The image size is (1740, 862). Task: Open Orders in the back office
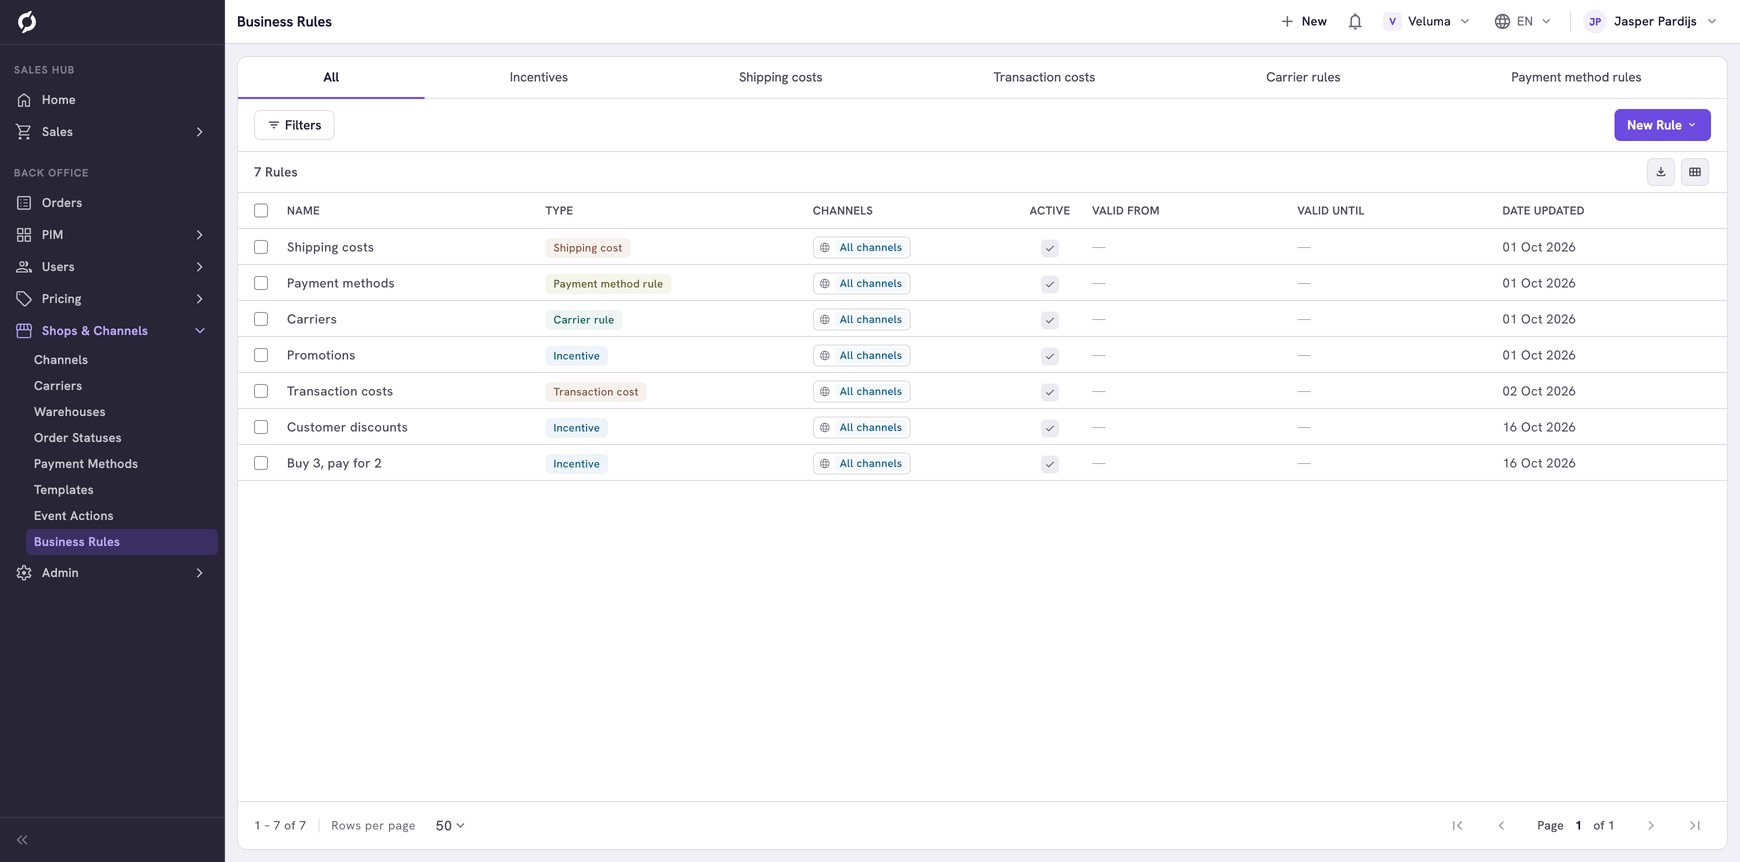(112, 203)
